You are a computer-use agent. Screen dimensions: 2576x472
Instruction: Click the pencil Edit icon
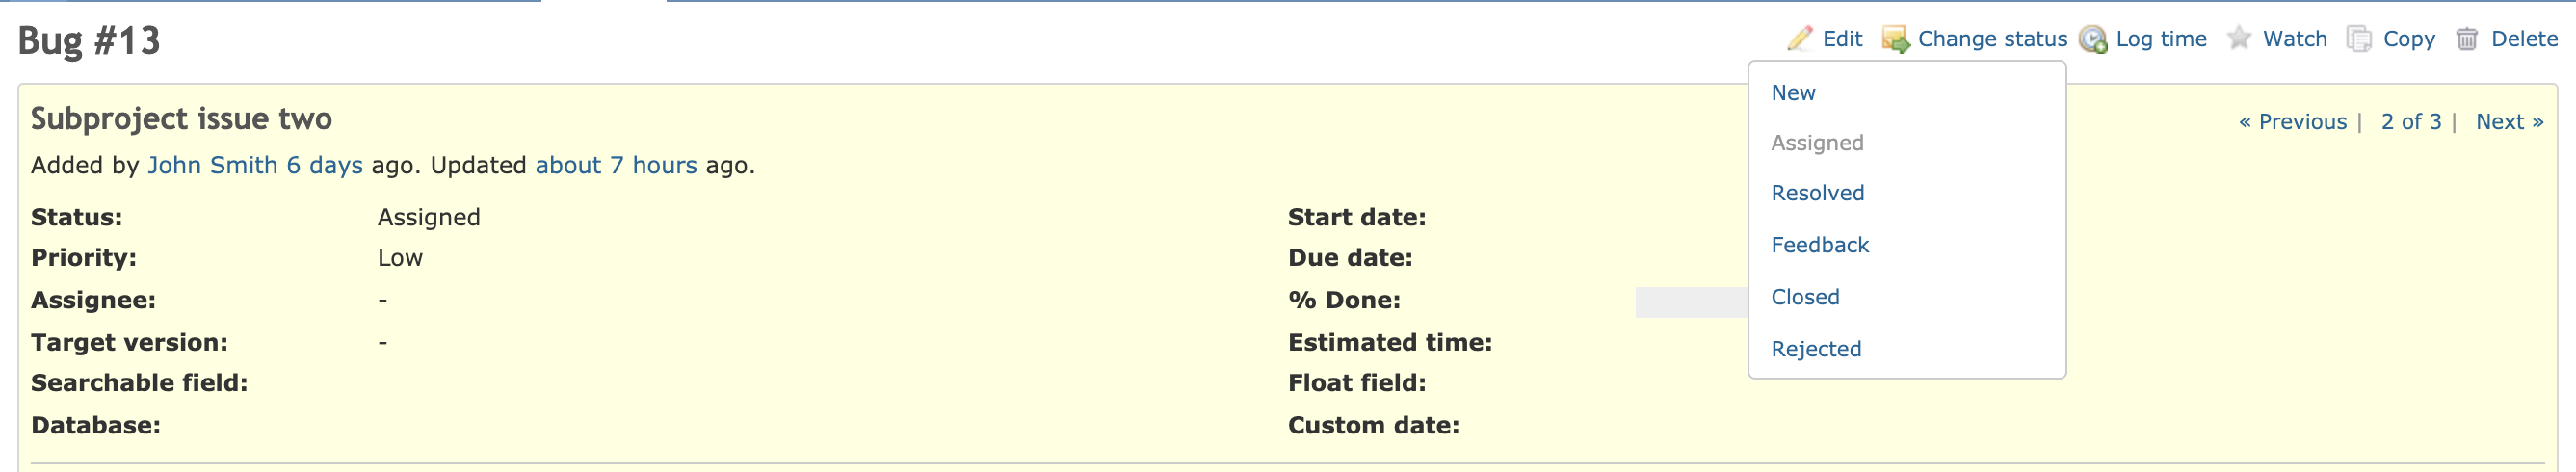click(1799, 39)
